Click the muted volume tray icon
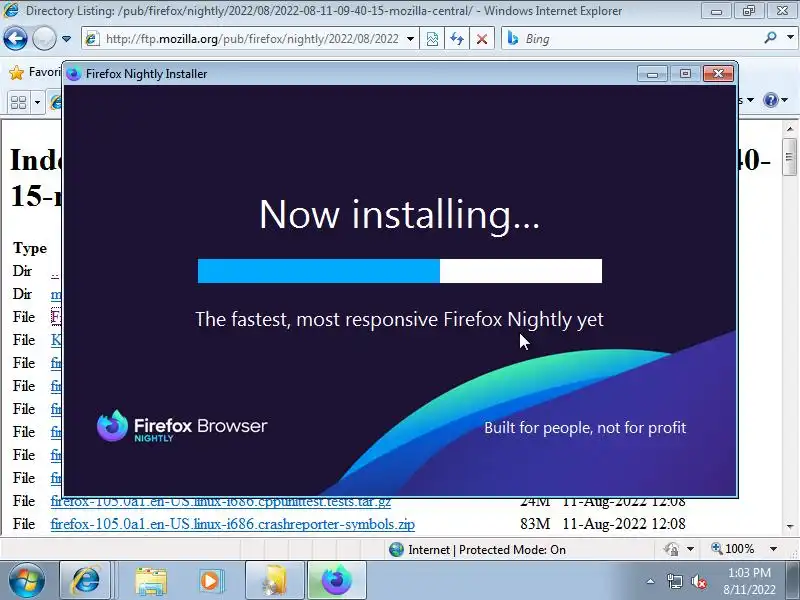Viewport: 800px width, 600px height. (698, 581)
